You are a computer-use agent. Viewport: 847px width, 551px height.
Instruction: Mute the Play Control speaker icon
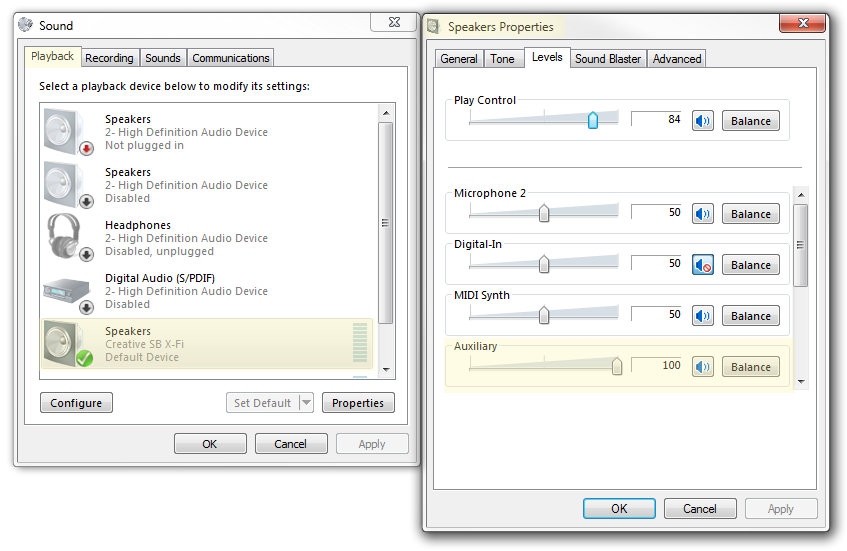(702, 120)
